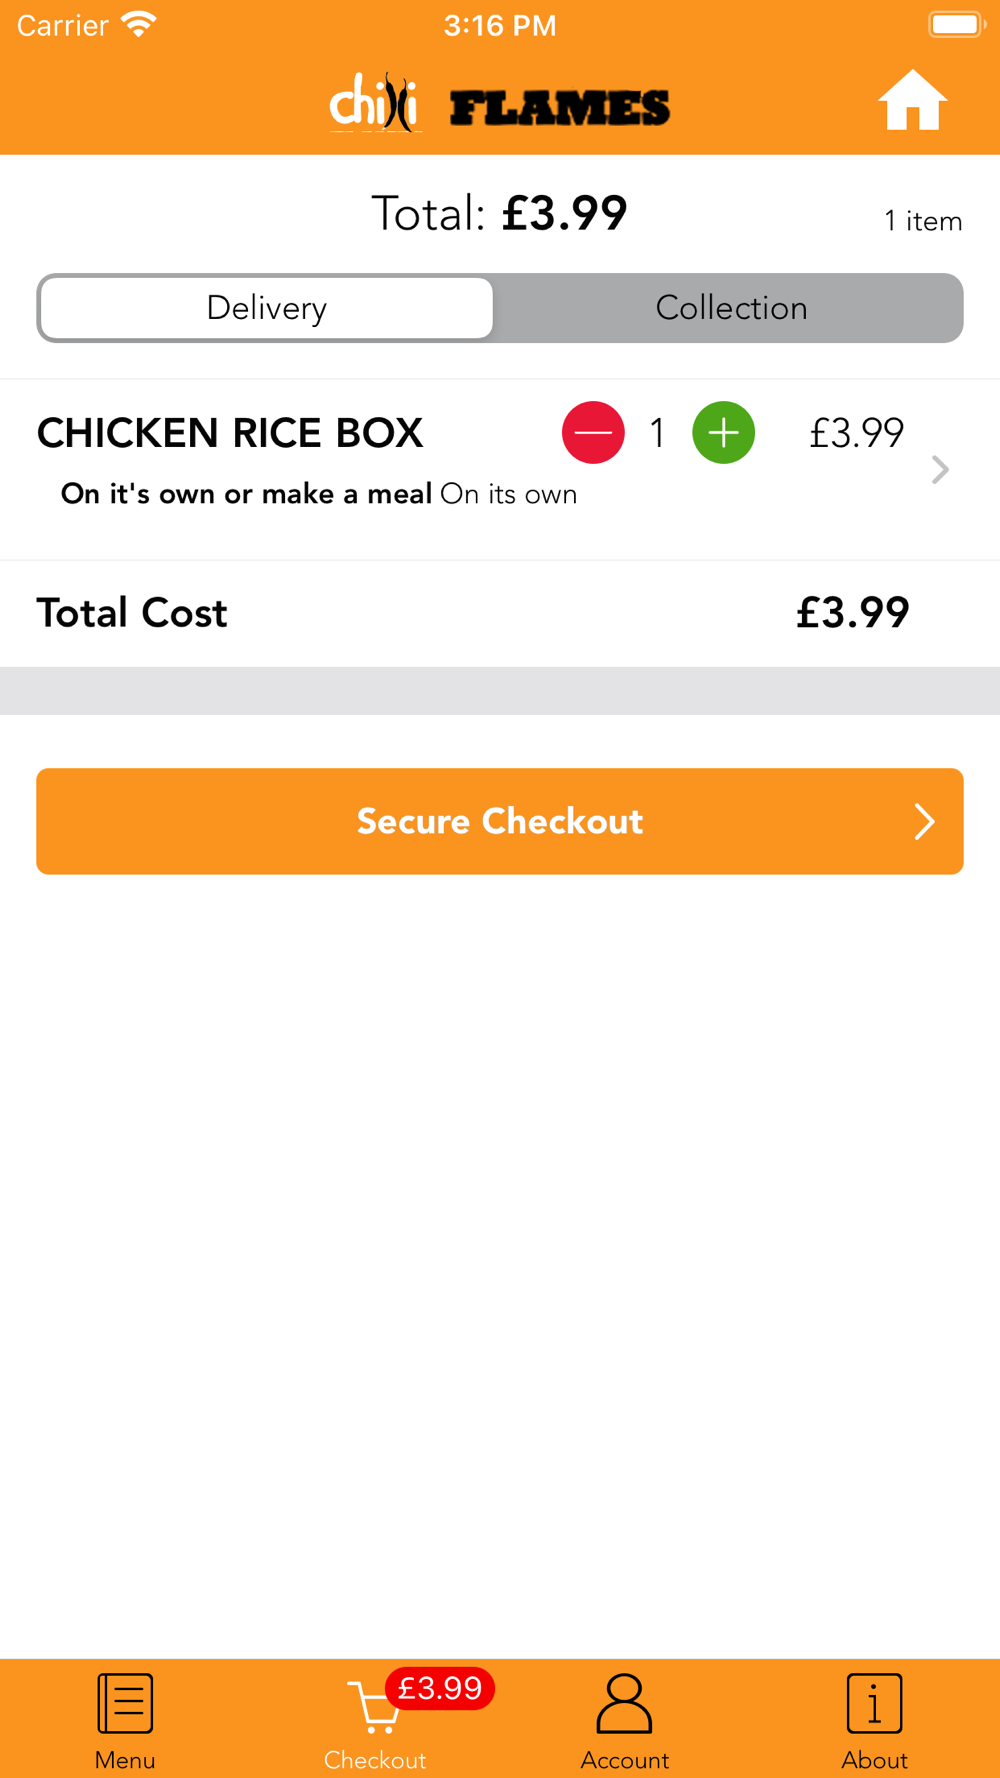Tap the Wi-Fi status icon

click(139, 24)
